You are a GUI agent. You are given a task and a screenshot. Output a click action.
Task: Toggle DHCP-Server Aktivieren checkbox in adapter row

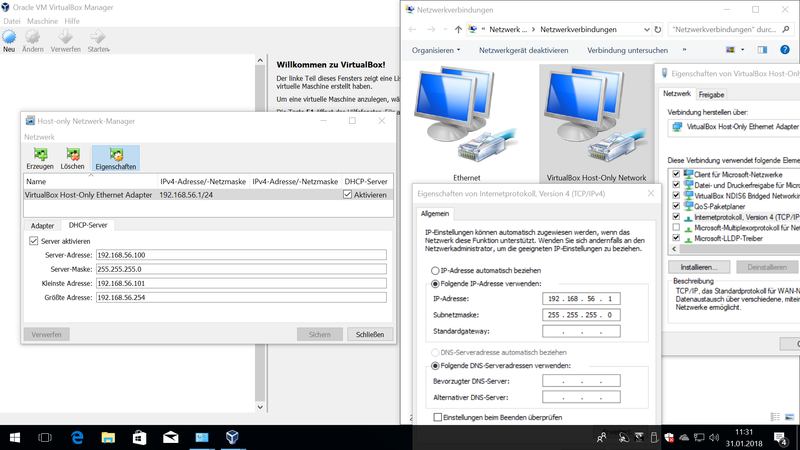point(347,194)
